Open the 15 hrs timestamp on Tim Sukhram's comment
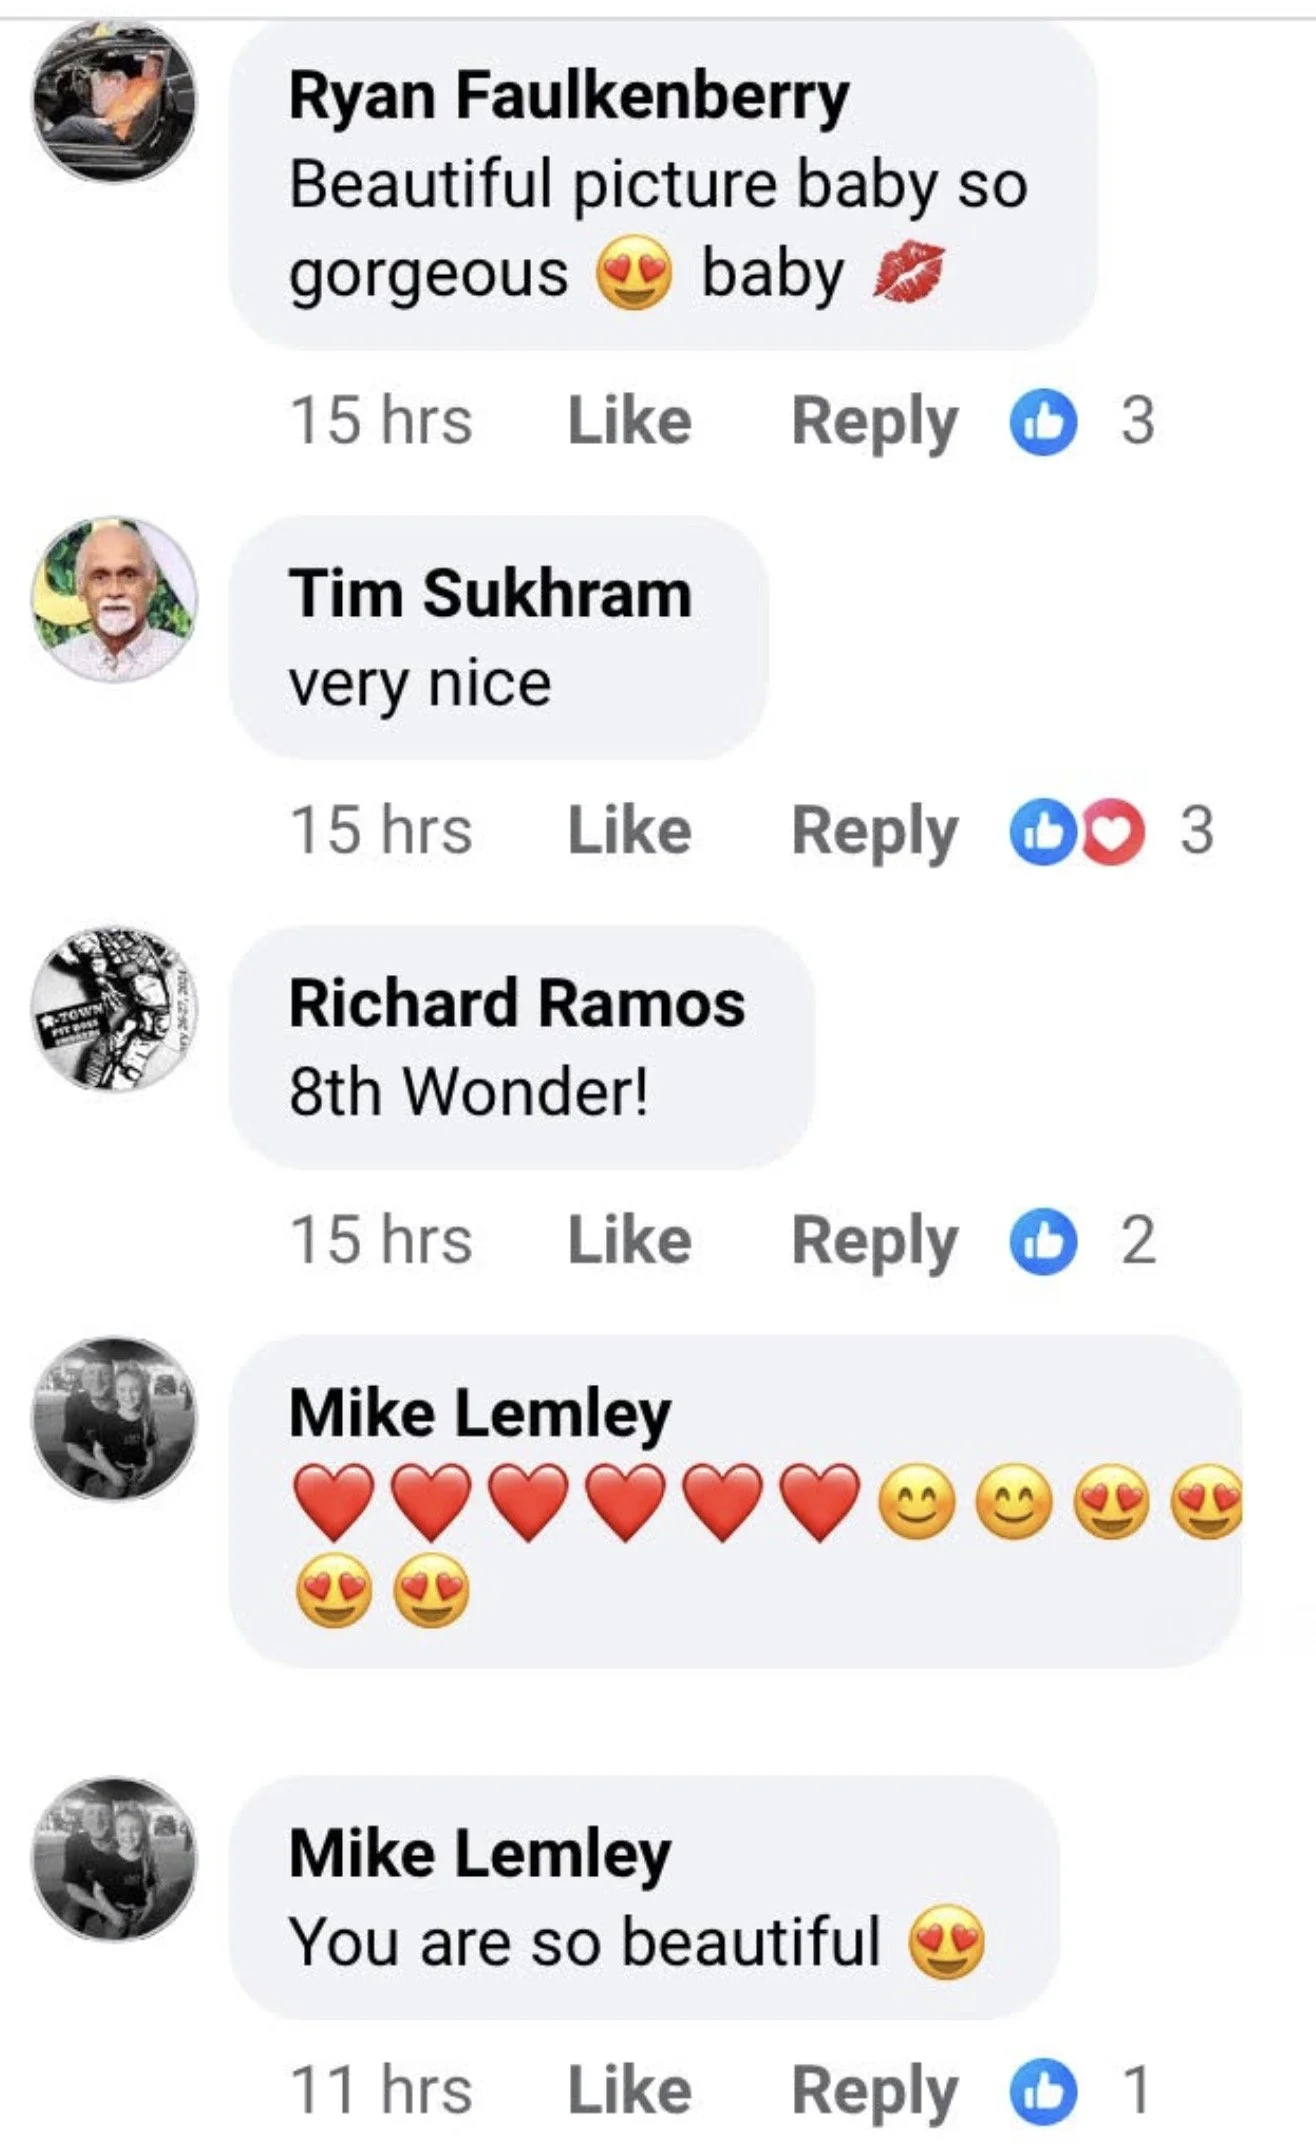Viewport: 1316px width, 2156px height. 381,831
